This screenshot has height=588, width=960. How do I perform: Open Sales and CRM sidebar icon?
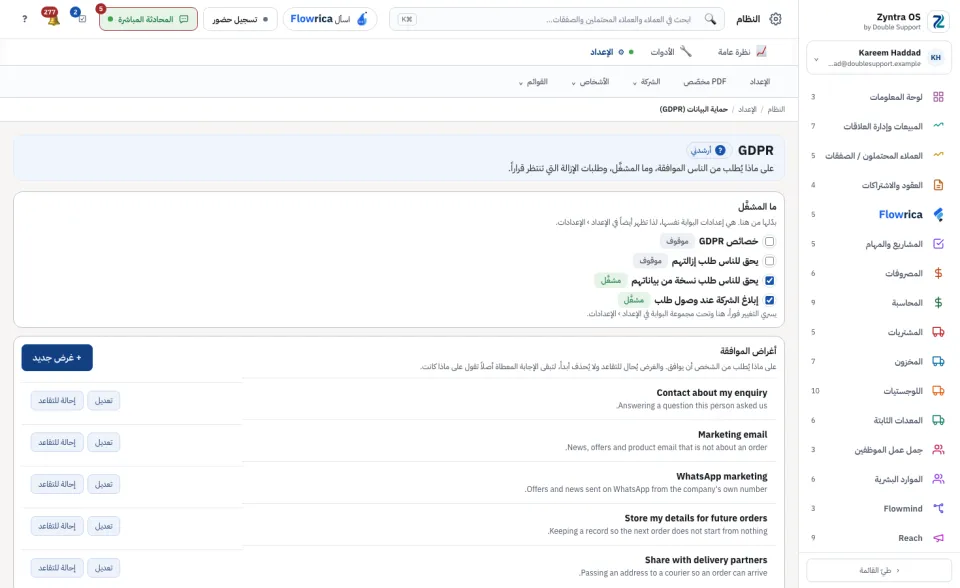(938, 126)
